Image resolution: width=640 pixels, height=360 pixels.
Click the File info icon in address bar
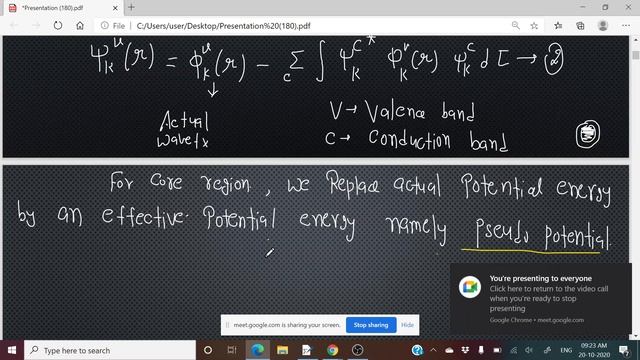click(x=105, y=25)
